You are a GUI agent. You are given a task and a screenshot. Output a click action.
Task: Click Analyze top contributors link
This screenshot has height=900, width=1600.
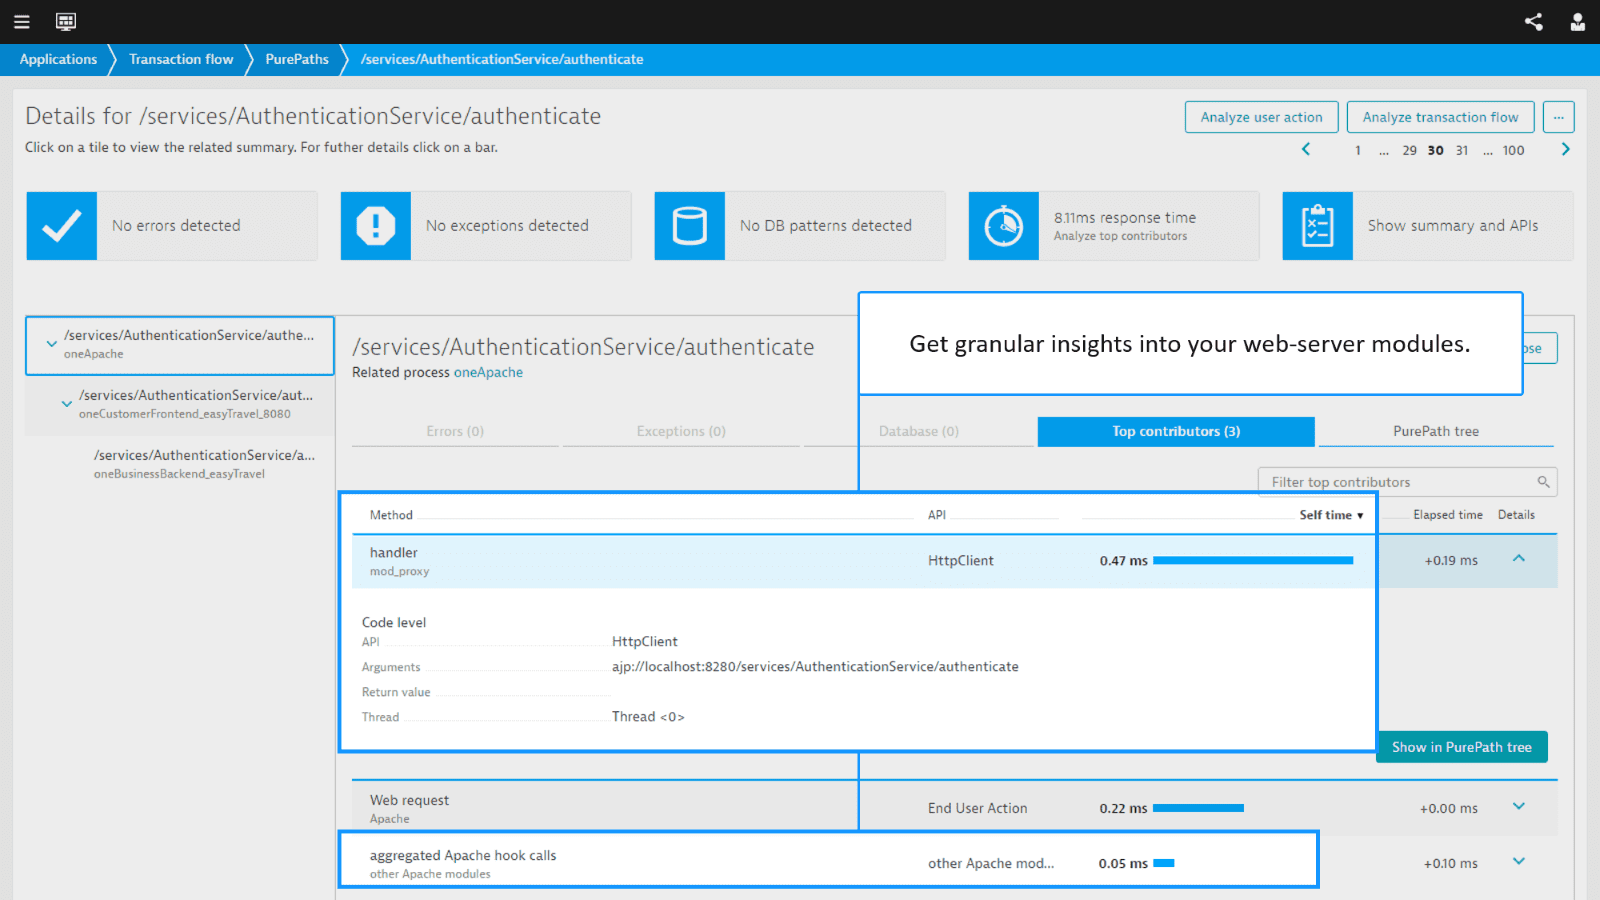(1120, 236)
